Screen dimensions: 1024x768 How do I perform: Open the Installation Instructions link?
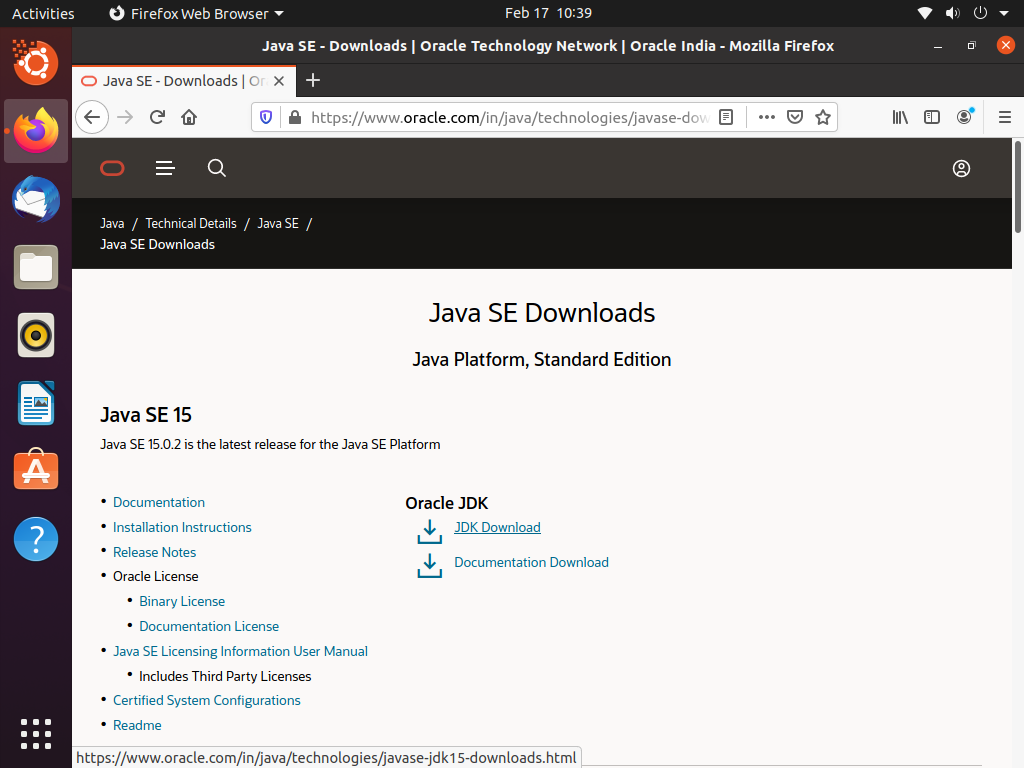(x=182, y=527)
